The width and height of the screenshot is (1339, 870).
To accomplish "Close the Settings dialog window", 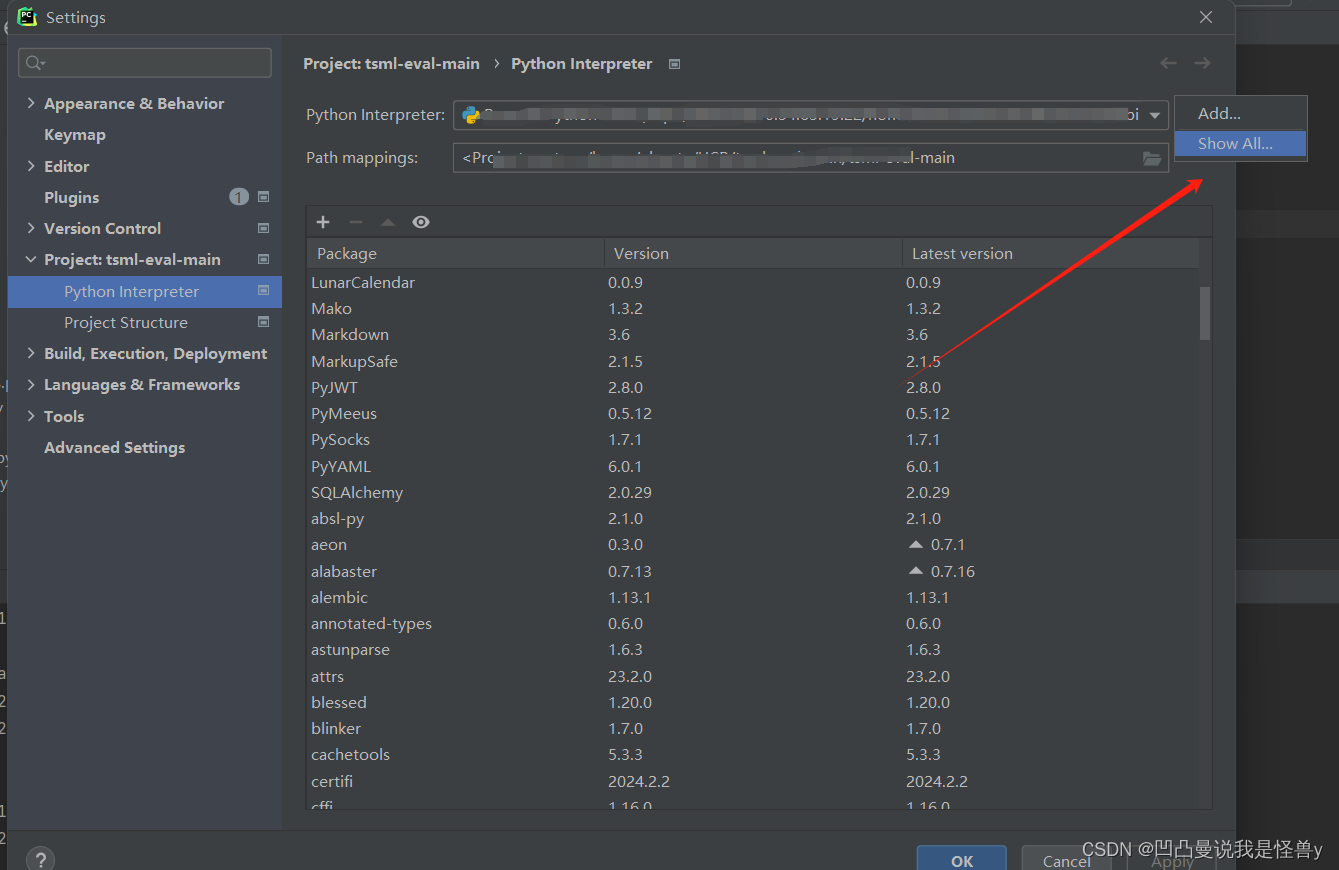I will [1206, 17].
